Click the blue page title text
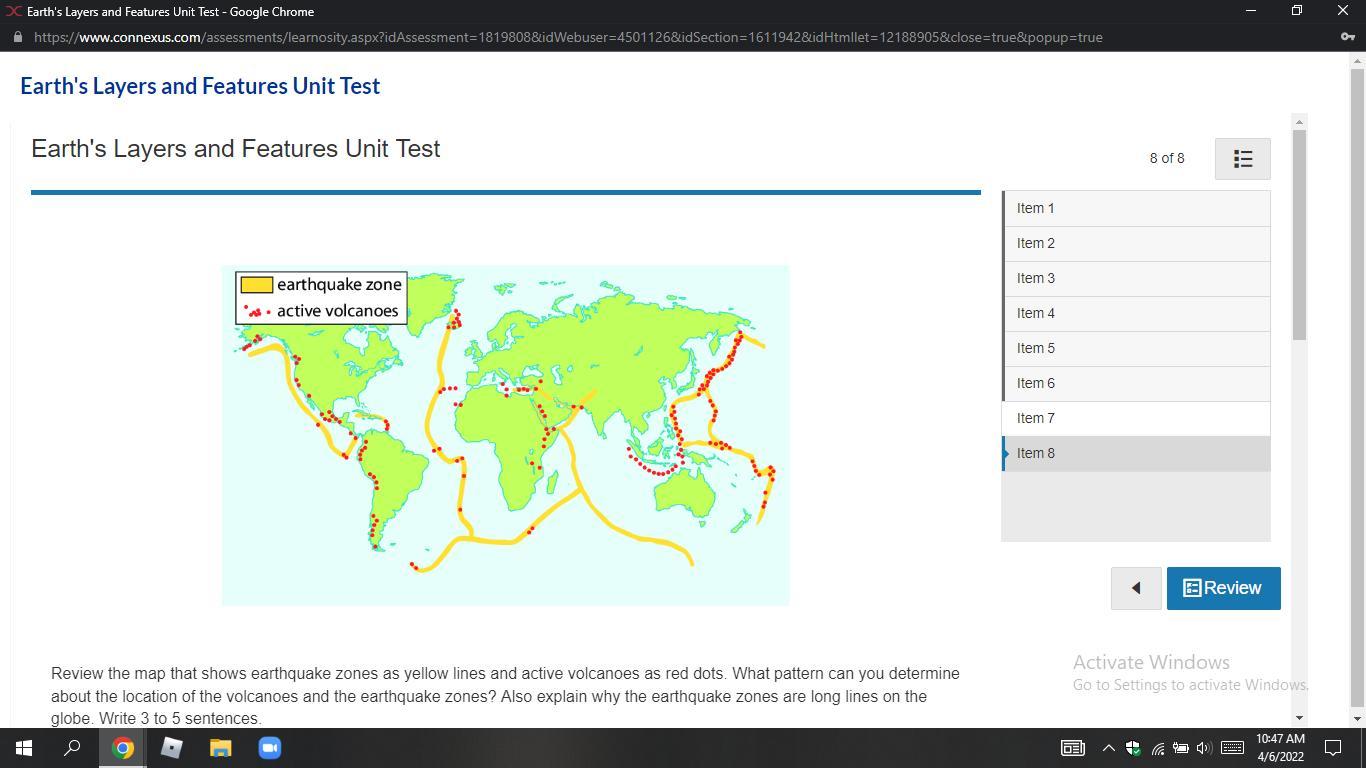 pos(200,86)
